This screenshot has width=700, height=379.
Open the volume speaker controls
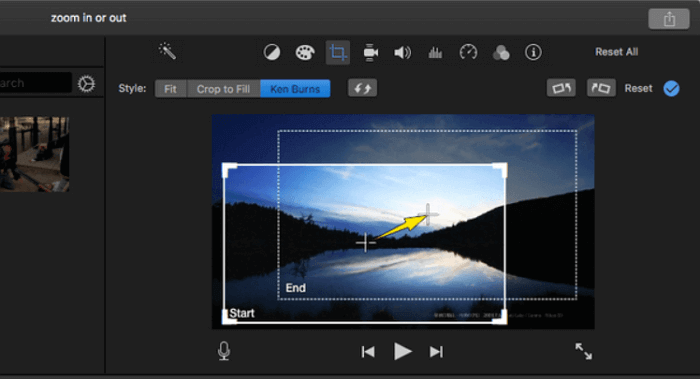402,52
